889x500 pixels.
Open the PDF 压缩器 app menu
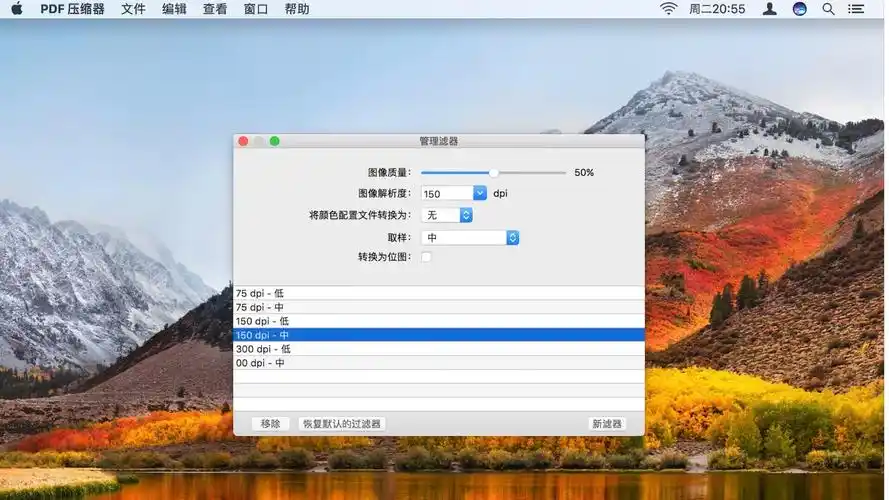[72, 9]
